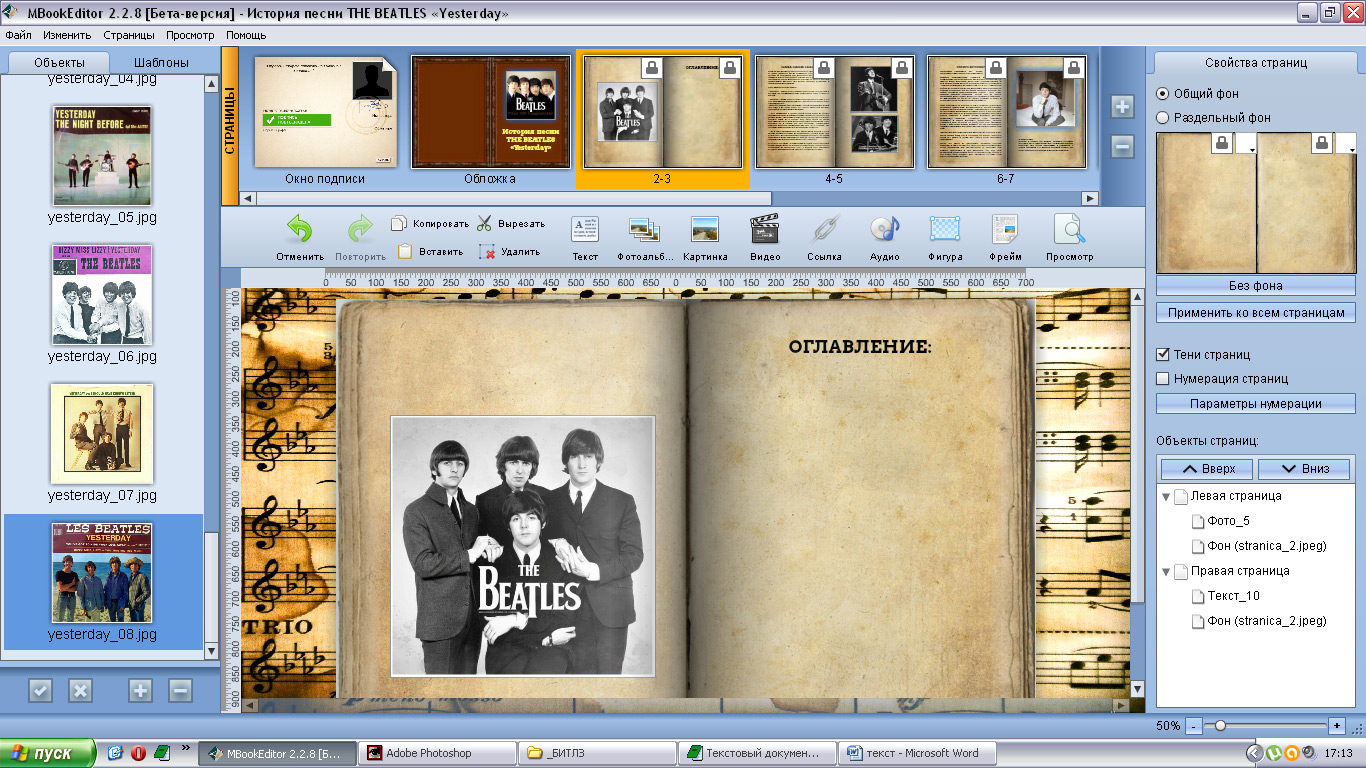Screen dimensions: 1366x768
Task: Click the X button under objects list
Action: point(80,690)
